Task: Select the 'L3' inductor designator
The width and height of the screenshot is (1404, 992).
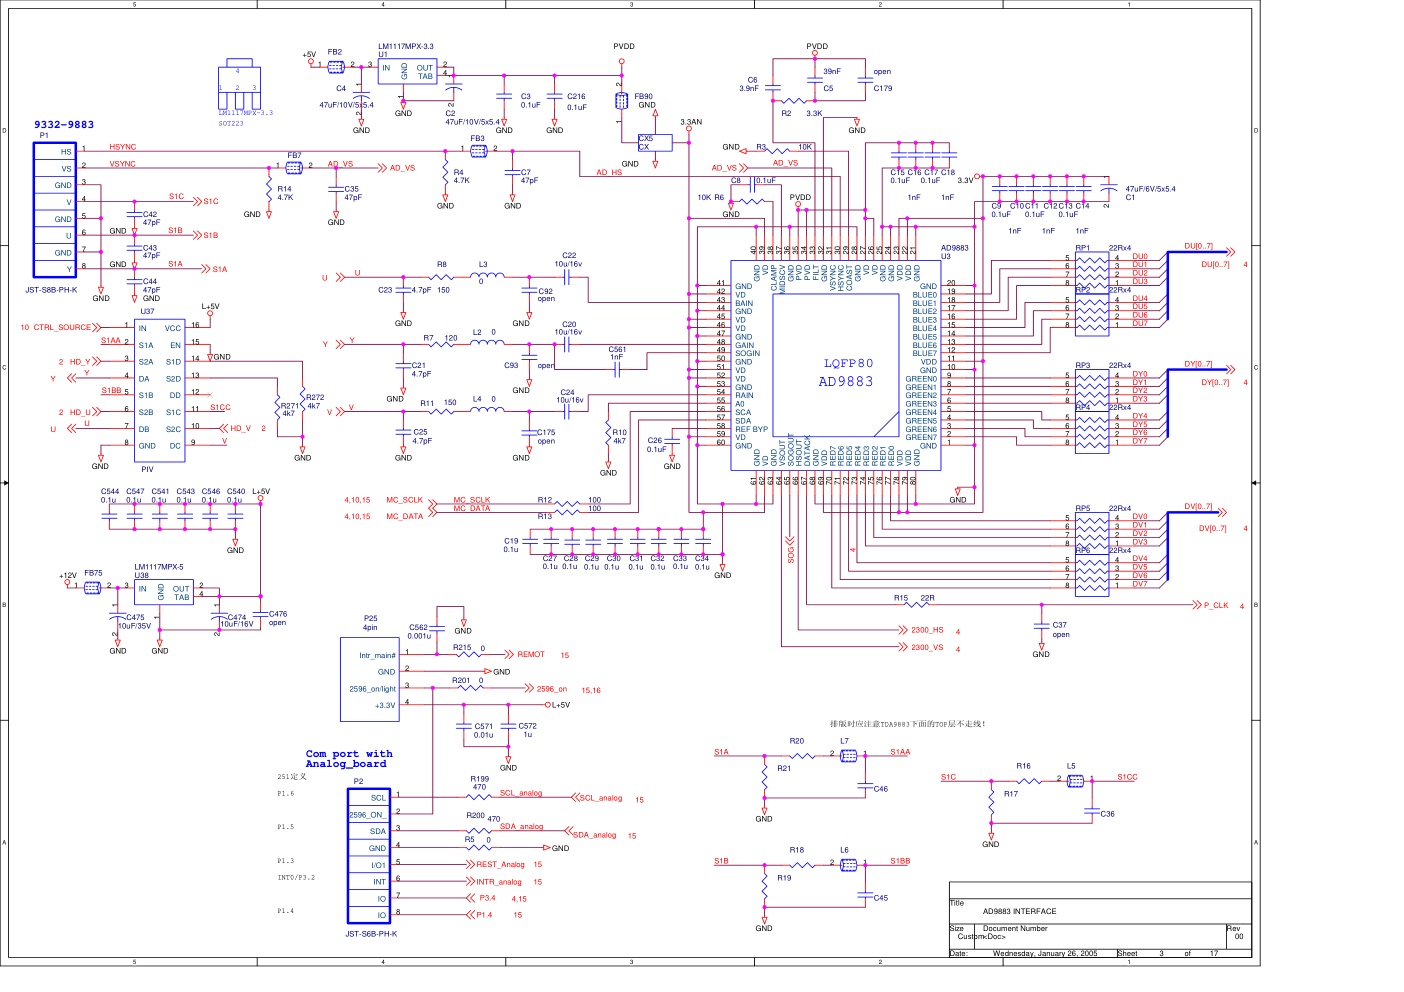Action: pos(483,265)
